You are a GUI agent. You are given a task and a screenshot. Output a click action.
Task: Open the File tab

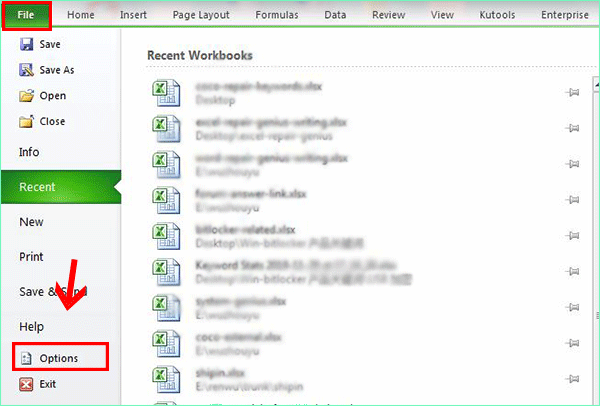pyautogui.click(x=26, y=15)
